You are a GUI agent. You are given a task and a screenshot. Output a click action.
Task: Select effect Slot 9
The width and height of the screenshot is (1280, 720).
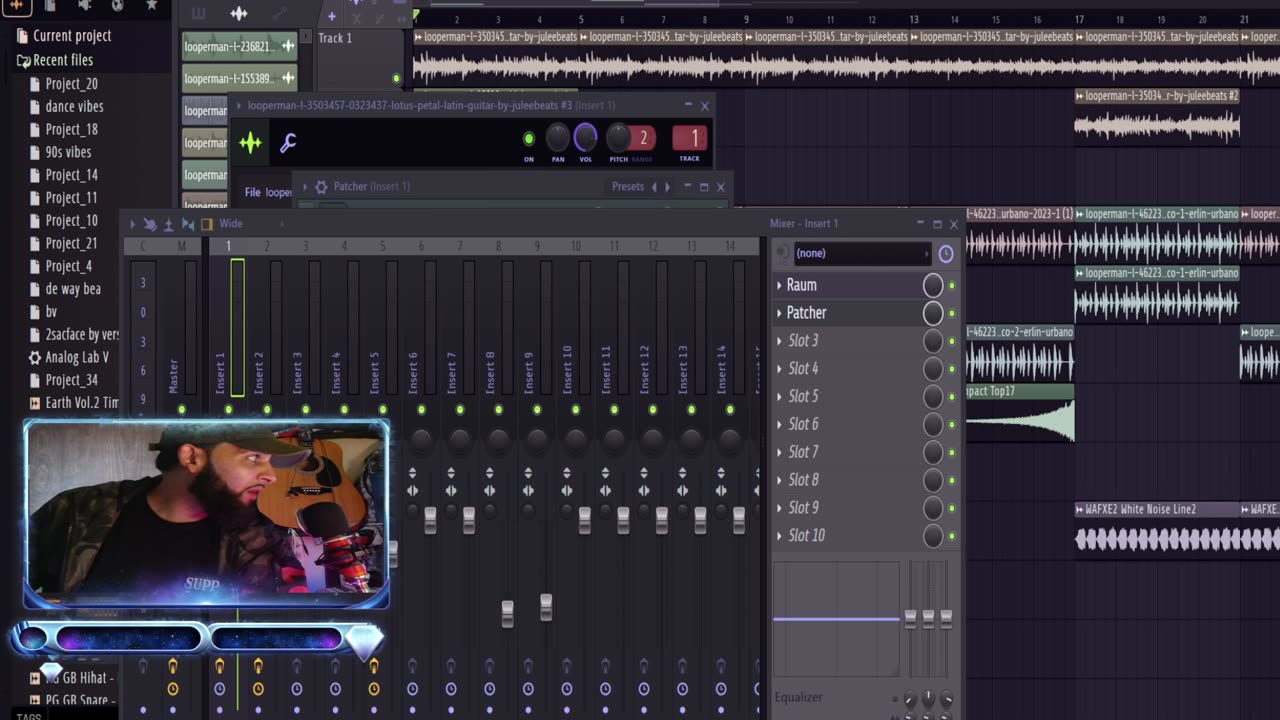pos(803,508)
